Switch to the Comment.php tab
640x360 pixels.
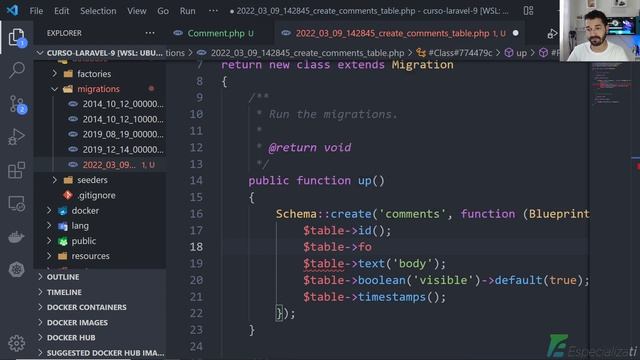[x=215, y=33]
